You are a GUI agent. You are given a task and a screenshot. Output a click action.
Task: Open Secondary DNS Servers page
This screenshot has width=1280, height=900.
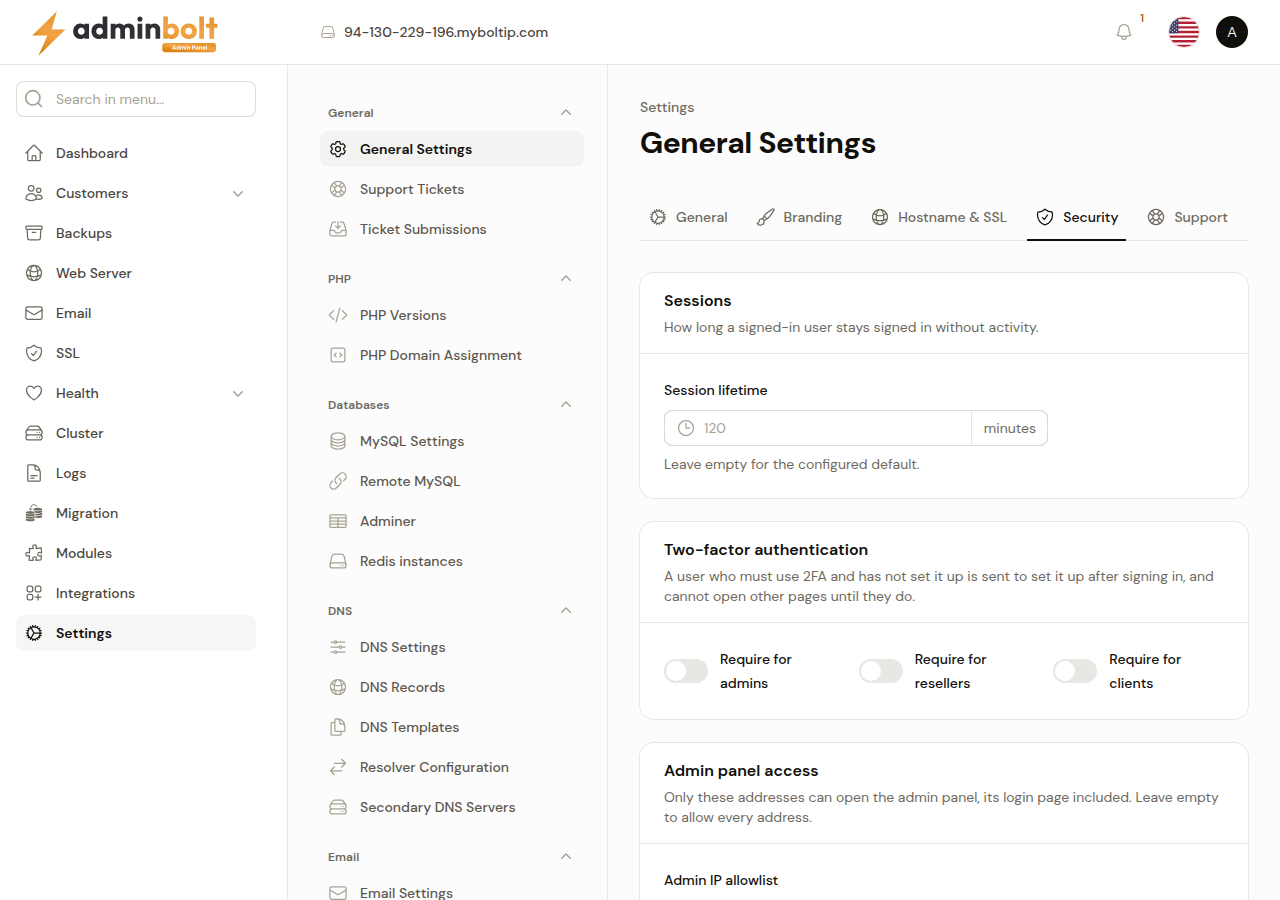[452, 807]
